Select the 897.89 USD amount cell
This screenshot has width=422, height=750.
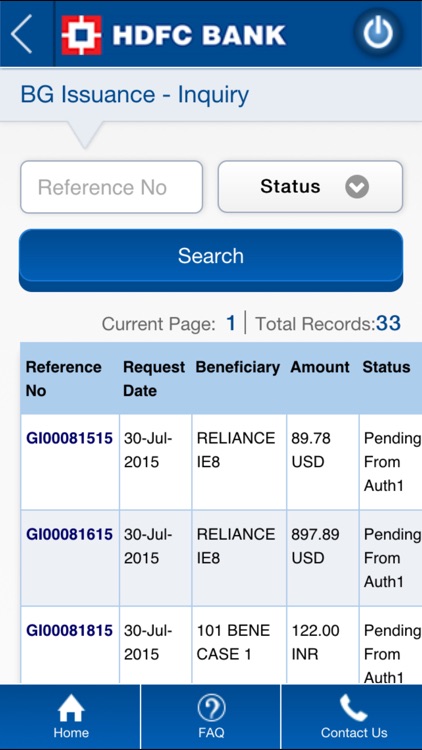322,558
